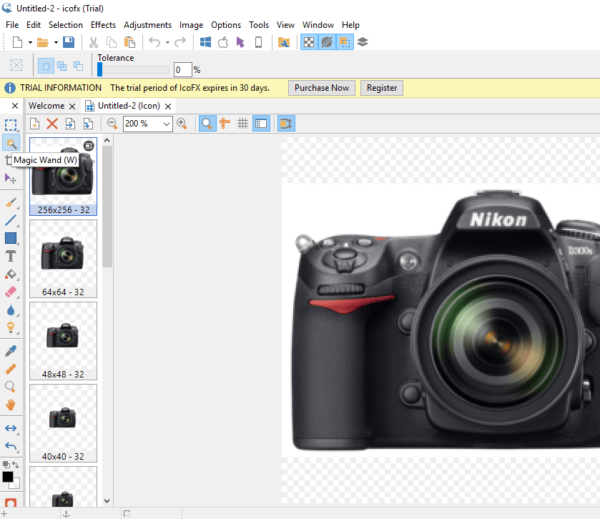Image resolution: width=600 pixels, height=519 pixels.
Task: Click the Paste clipboard icon
Action: pyautogui.click(x=130, y=42)
